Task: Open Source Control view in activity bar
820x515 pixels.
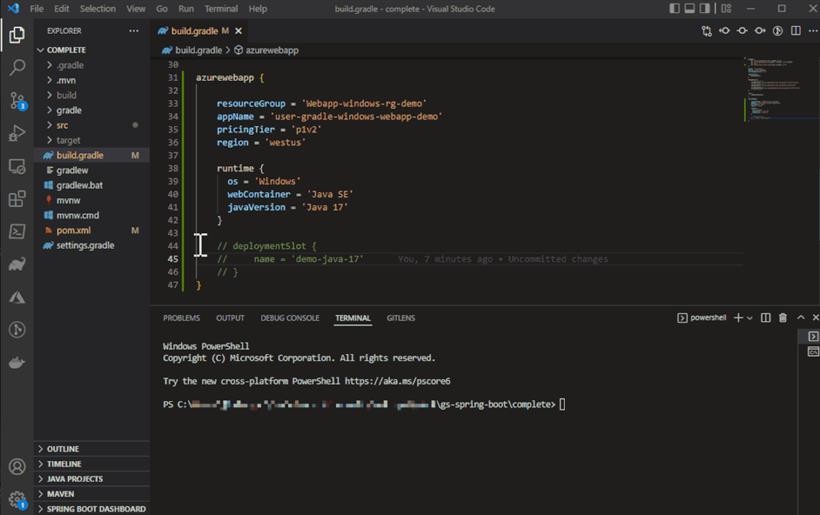Action: [x=17, y=100]
